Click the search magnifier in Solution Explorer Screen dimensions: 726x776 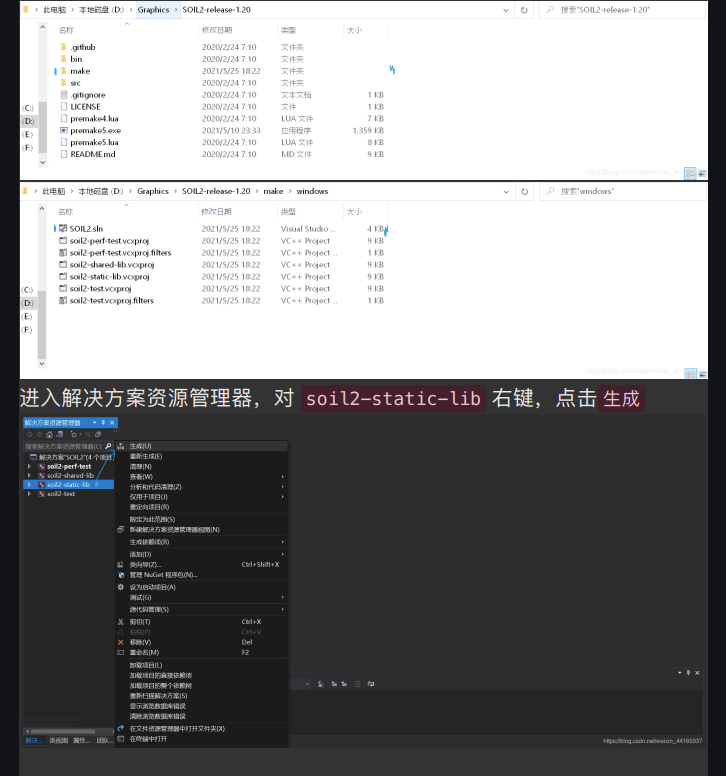(108, 446)
